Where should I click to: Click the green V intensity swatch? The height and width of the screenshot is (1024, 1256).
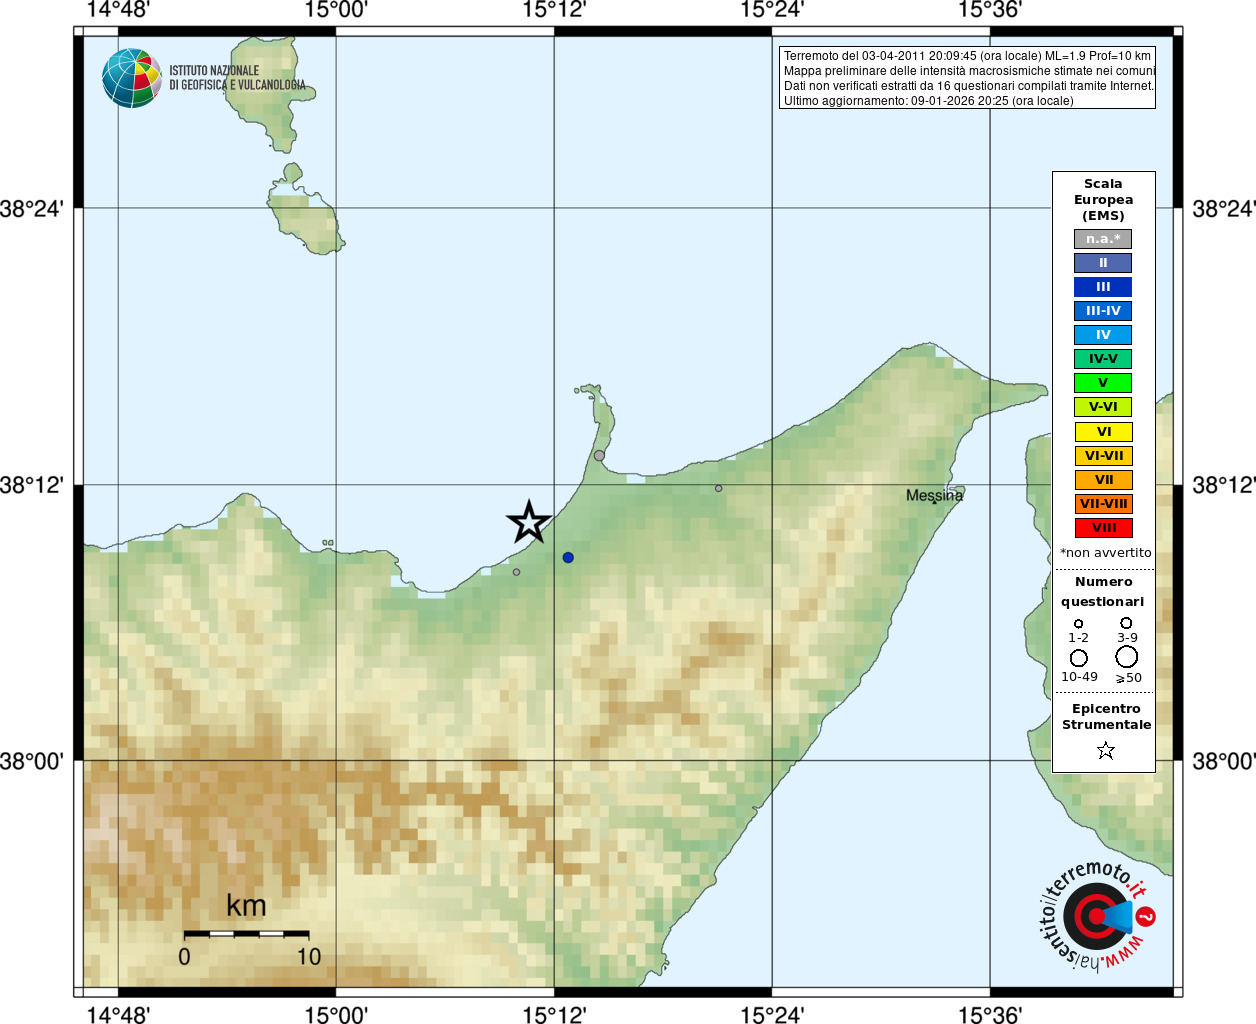pyautogui.click(x=1103, y=383)
